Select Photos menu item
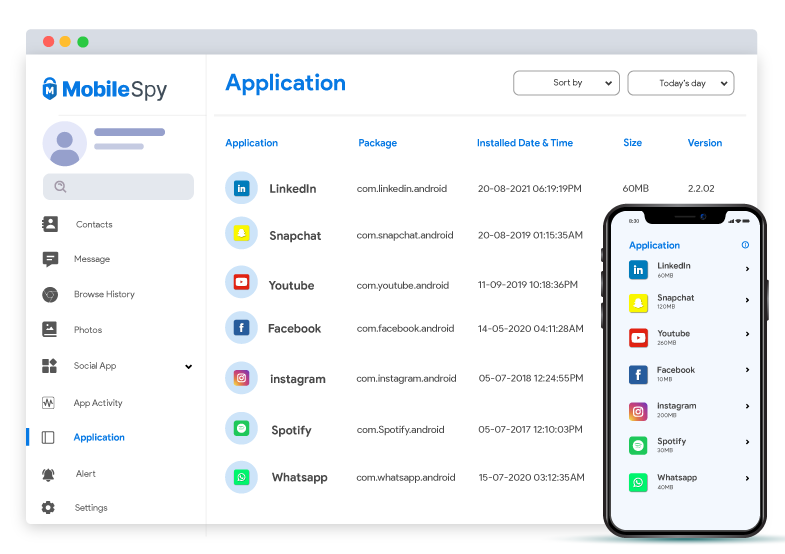Viewport: 785px width, 554px height. click(88, 330)
